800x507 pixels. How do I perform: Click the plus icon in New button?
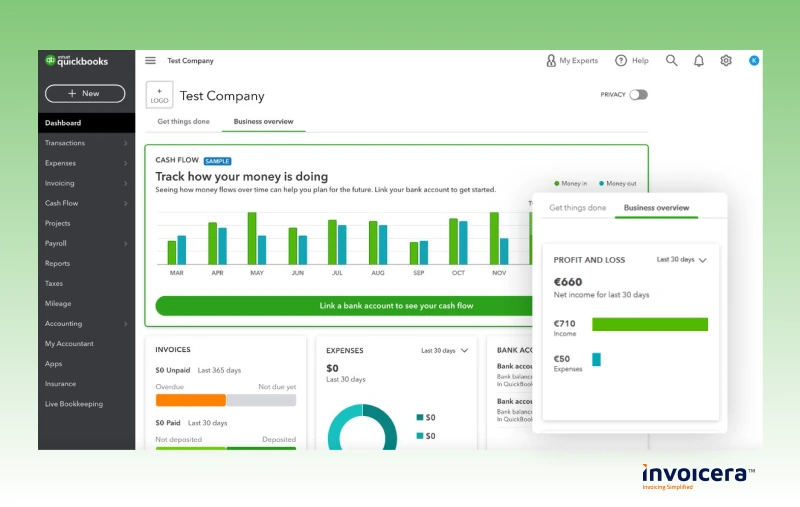click(72, 93)
